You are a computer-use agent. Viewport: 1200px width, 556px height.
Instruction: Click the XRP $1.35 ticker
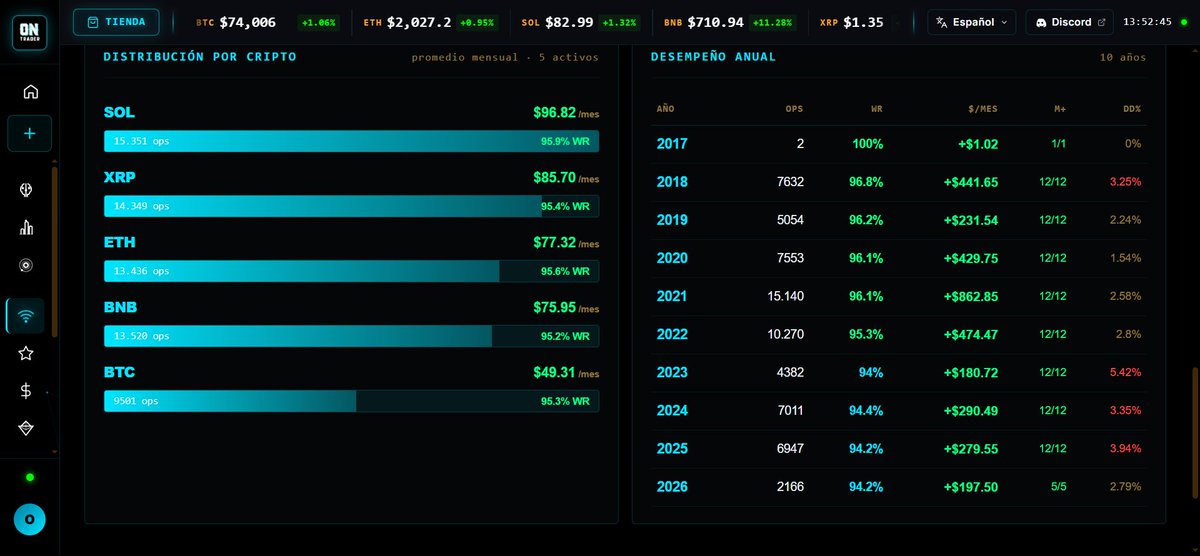tap(851, 22)
